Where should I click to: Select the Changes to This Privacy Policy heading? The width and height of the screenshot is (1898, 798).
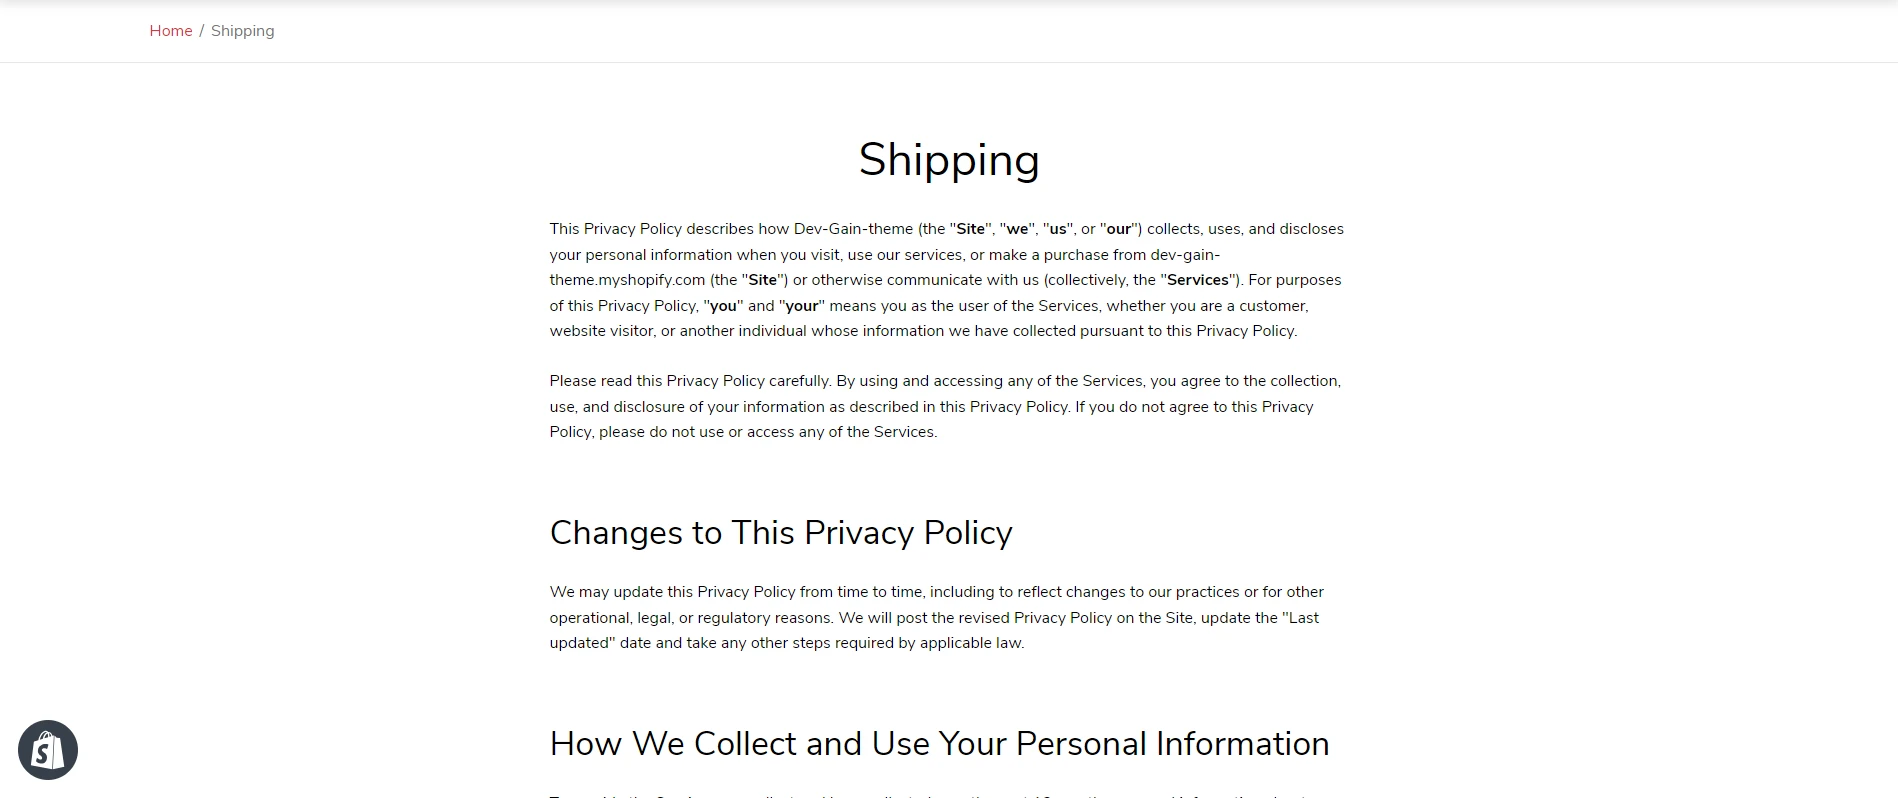point(781,533)
